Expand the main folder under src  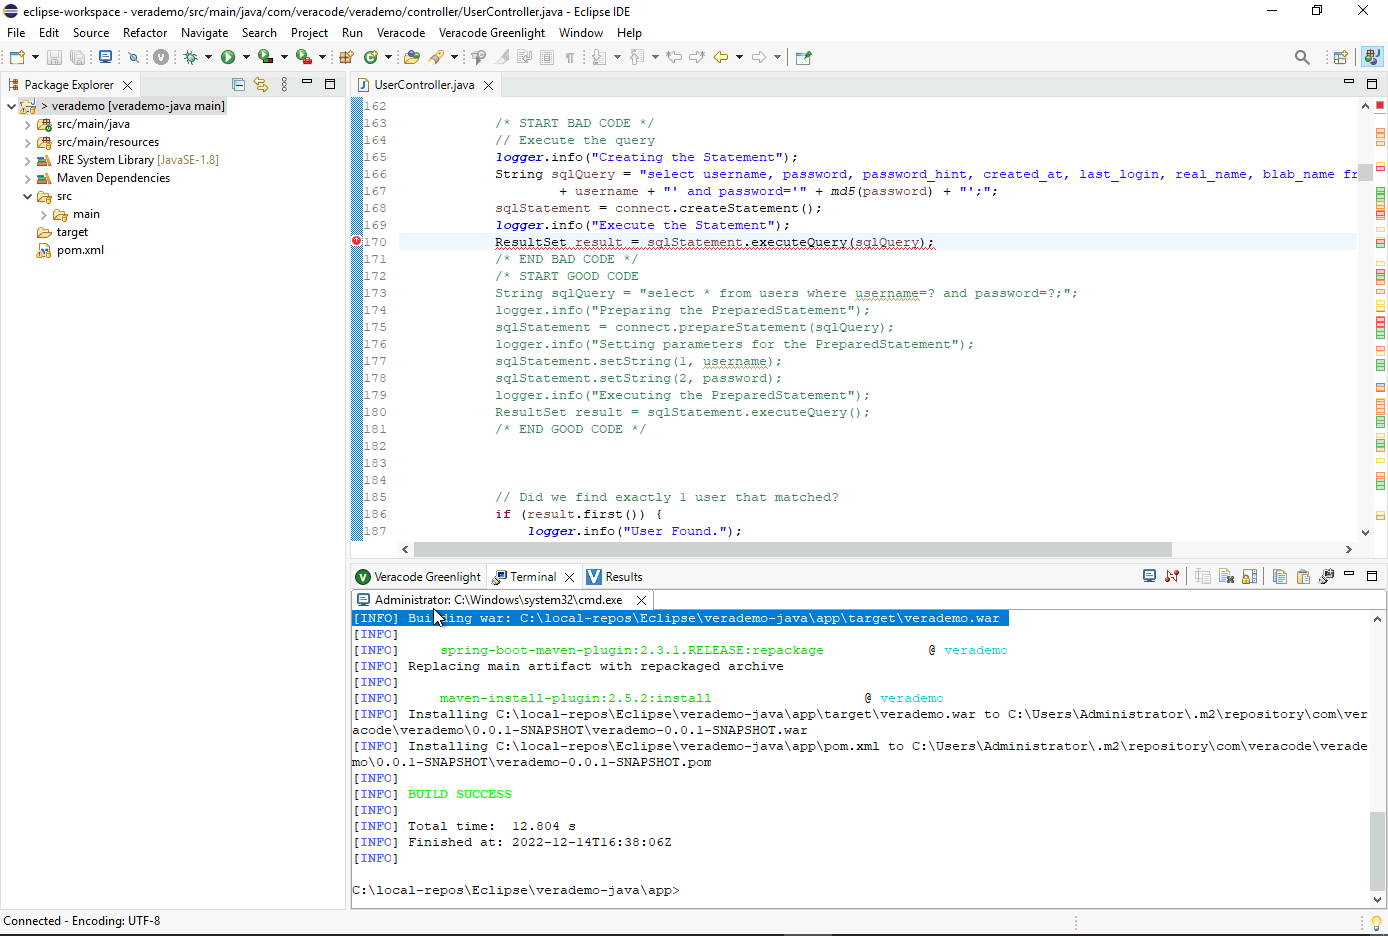[x=43, y=214]
